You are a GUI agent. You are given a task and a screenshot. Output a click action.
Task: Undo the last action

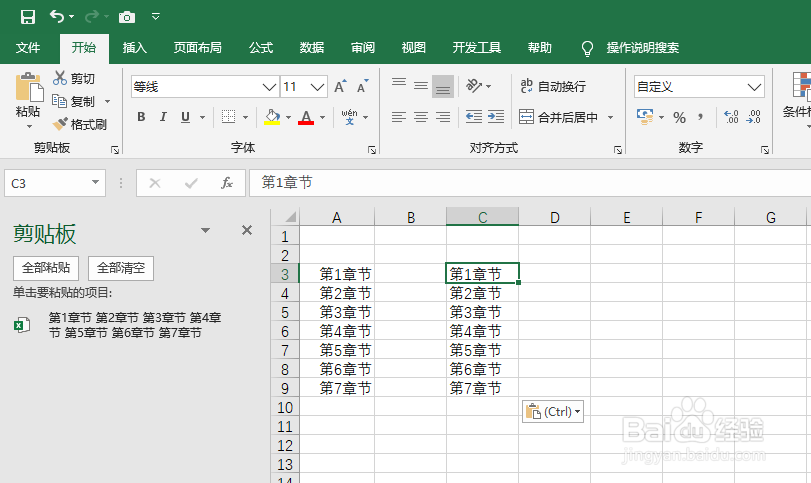tap(56, 17)
